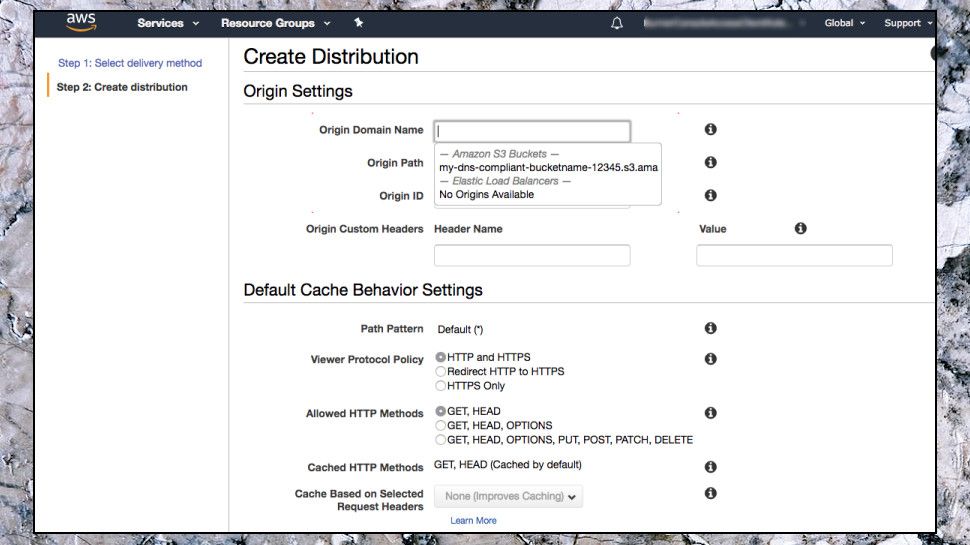This screenshot has width=970, height=545.
Task: Click the pin shortcut icon in navbar
Action: [358, 23]
